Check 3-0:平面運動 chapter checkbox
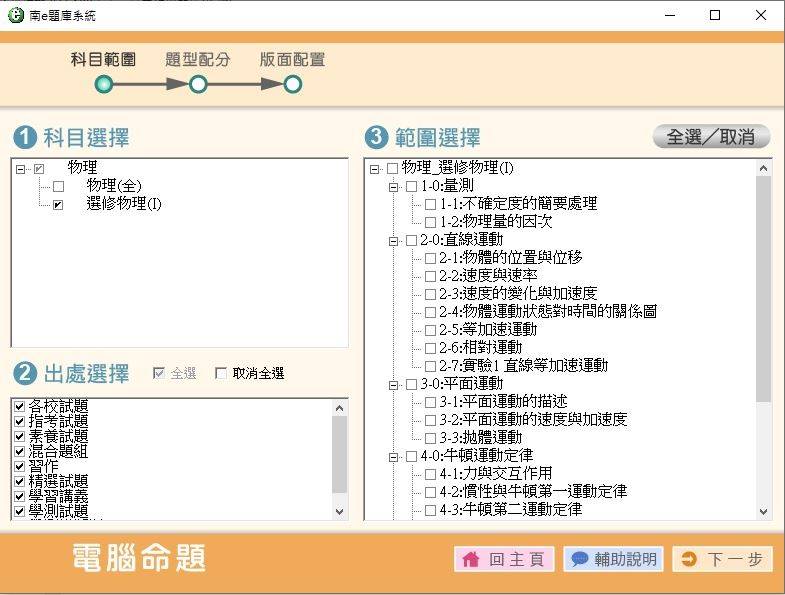Screen dimensions: 785x595 tap(412, 384)
